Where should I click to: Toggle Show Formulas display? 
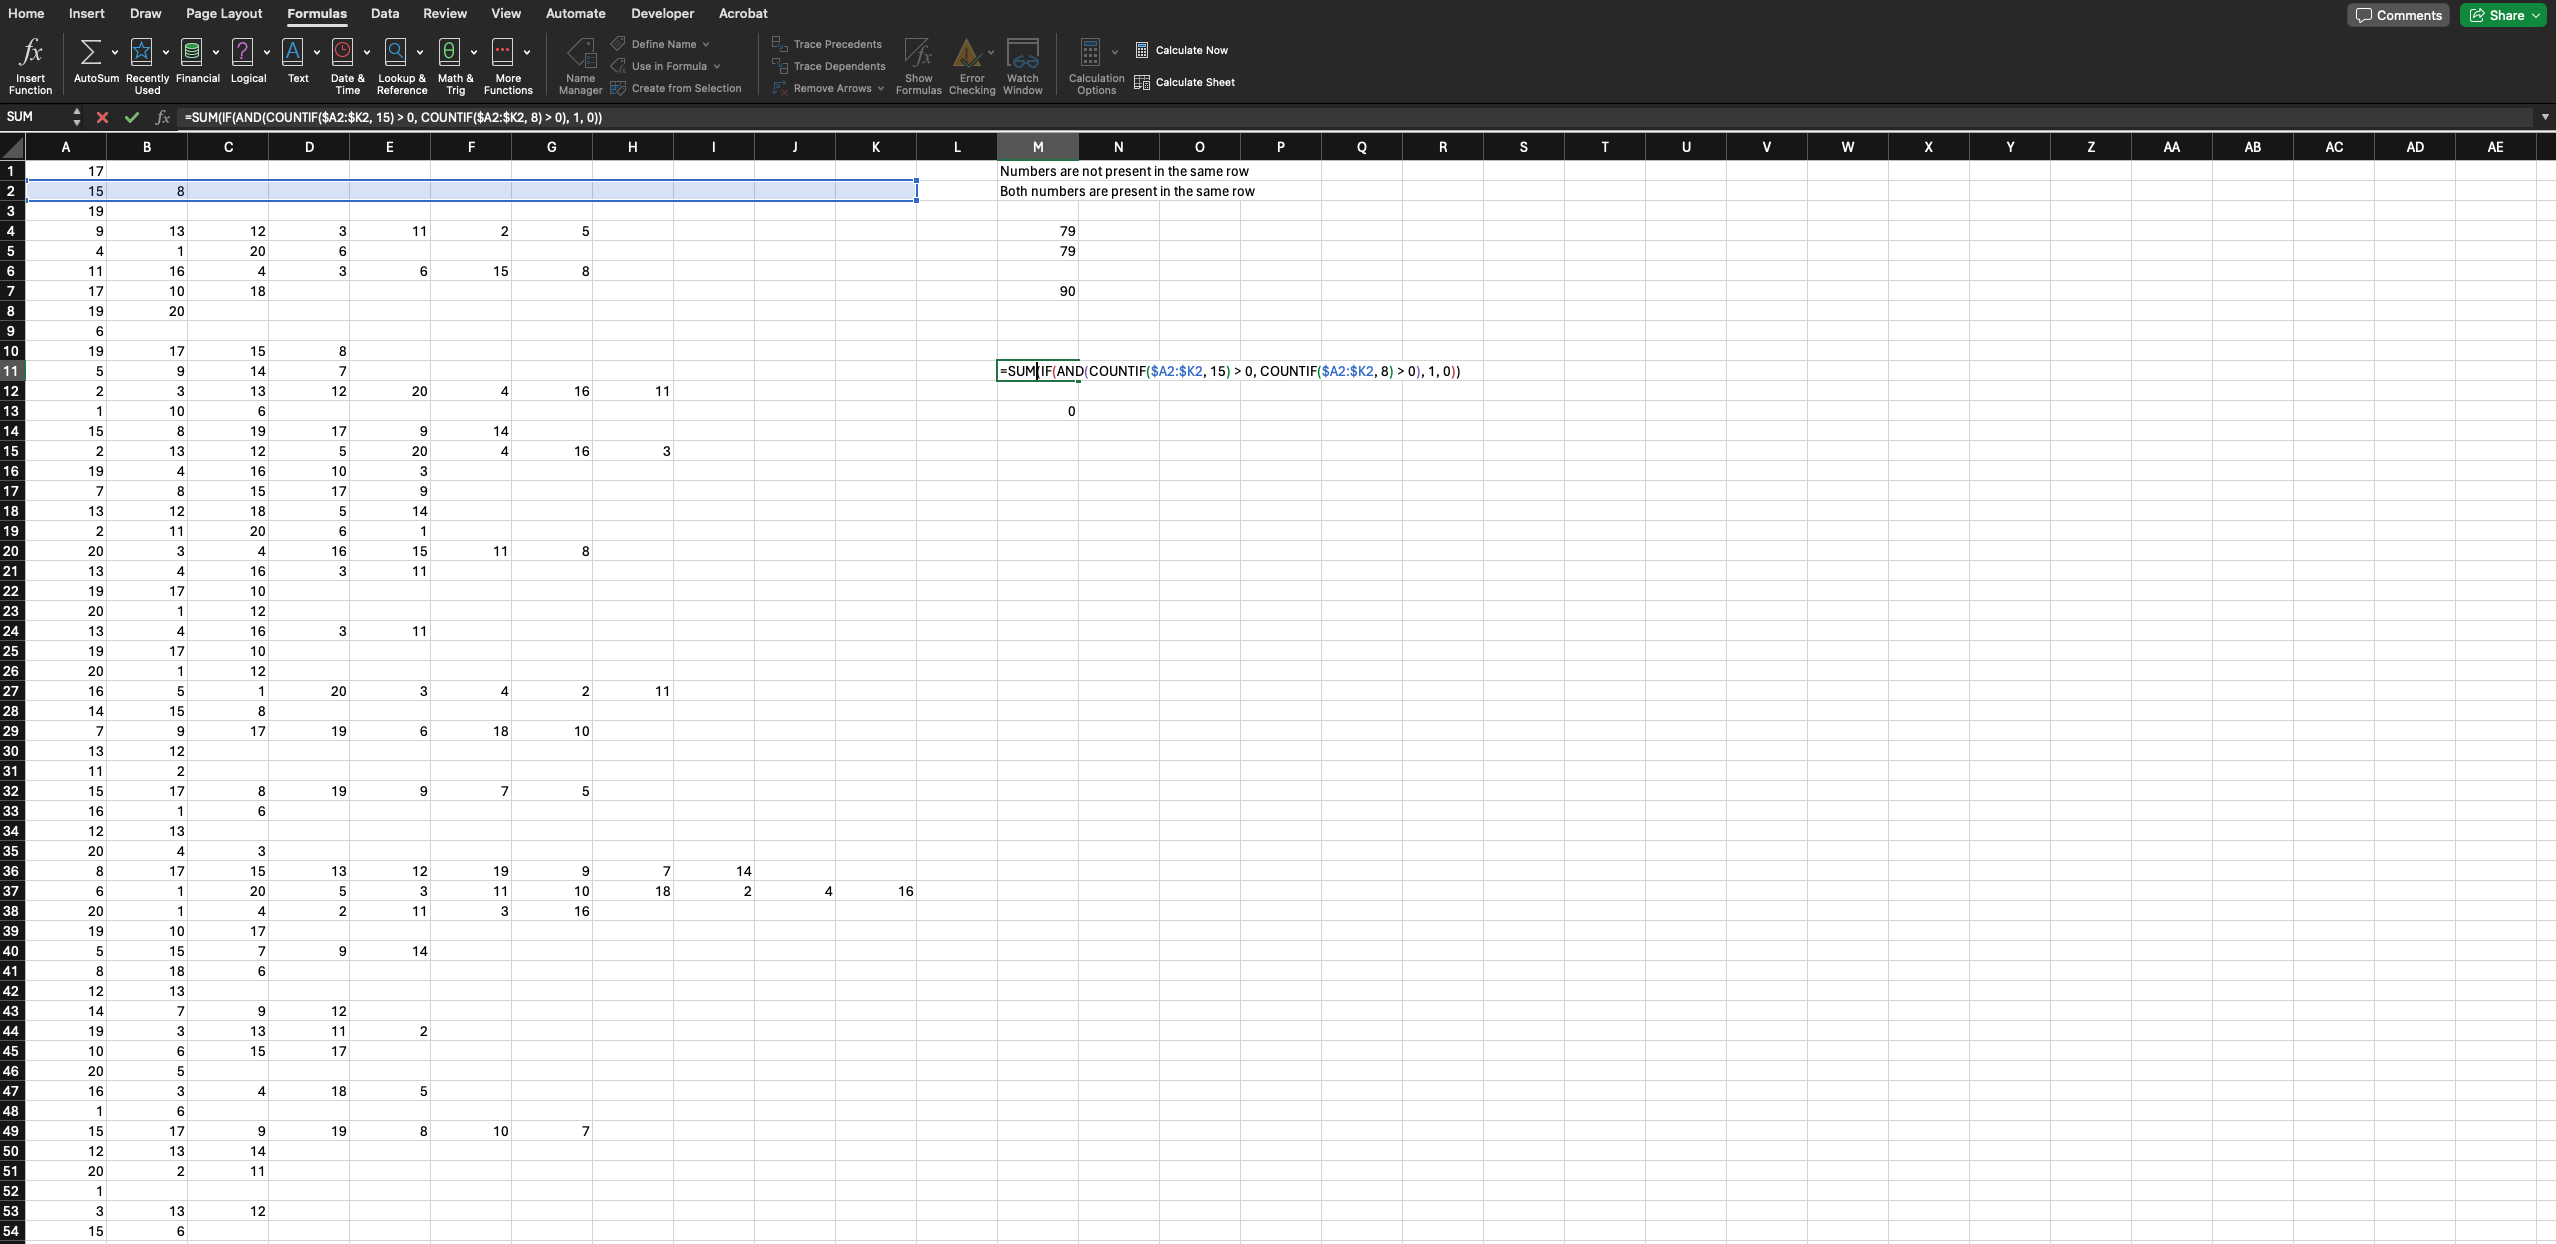[x=916, y=63]
